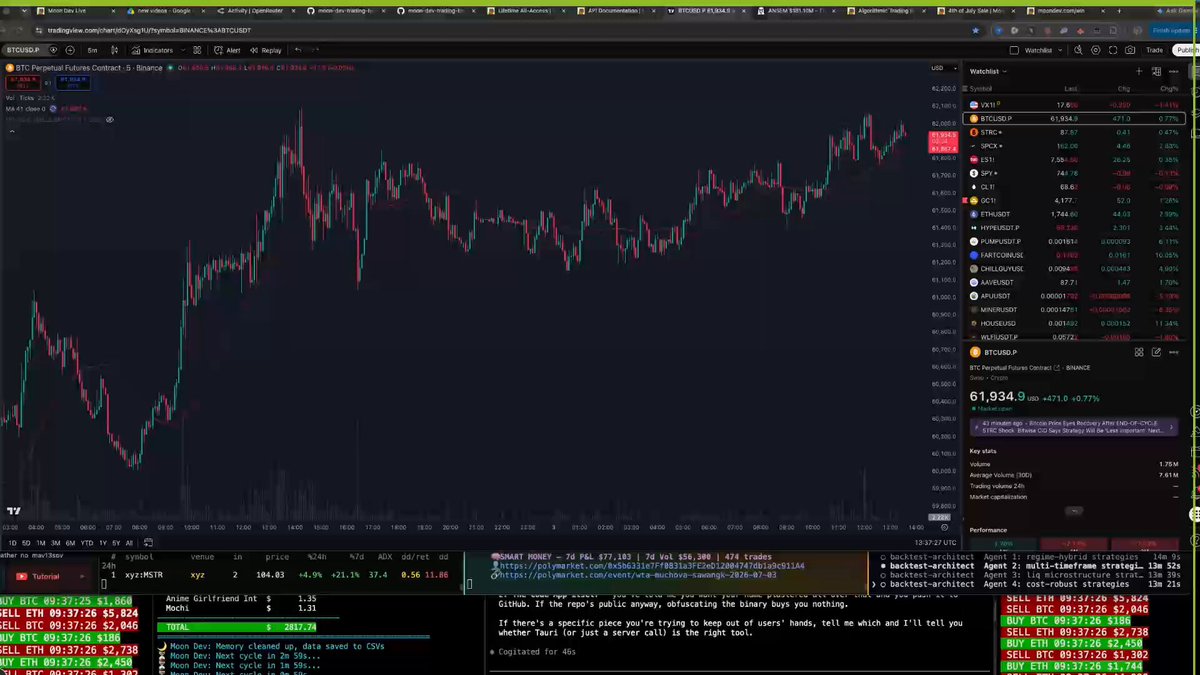Screen dimensions: 1200x675
Task: Select the 3M date range
Action: (56, 543)
